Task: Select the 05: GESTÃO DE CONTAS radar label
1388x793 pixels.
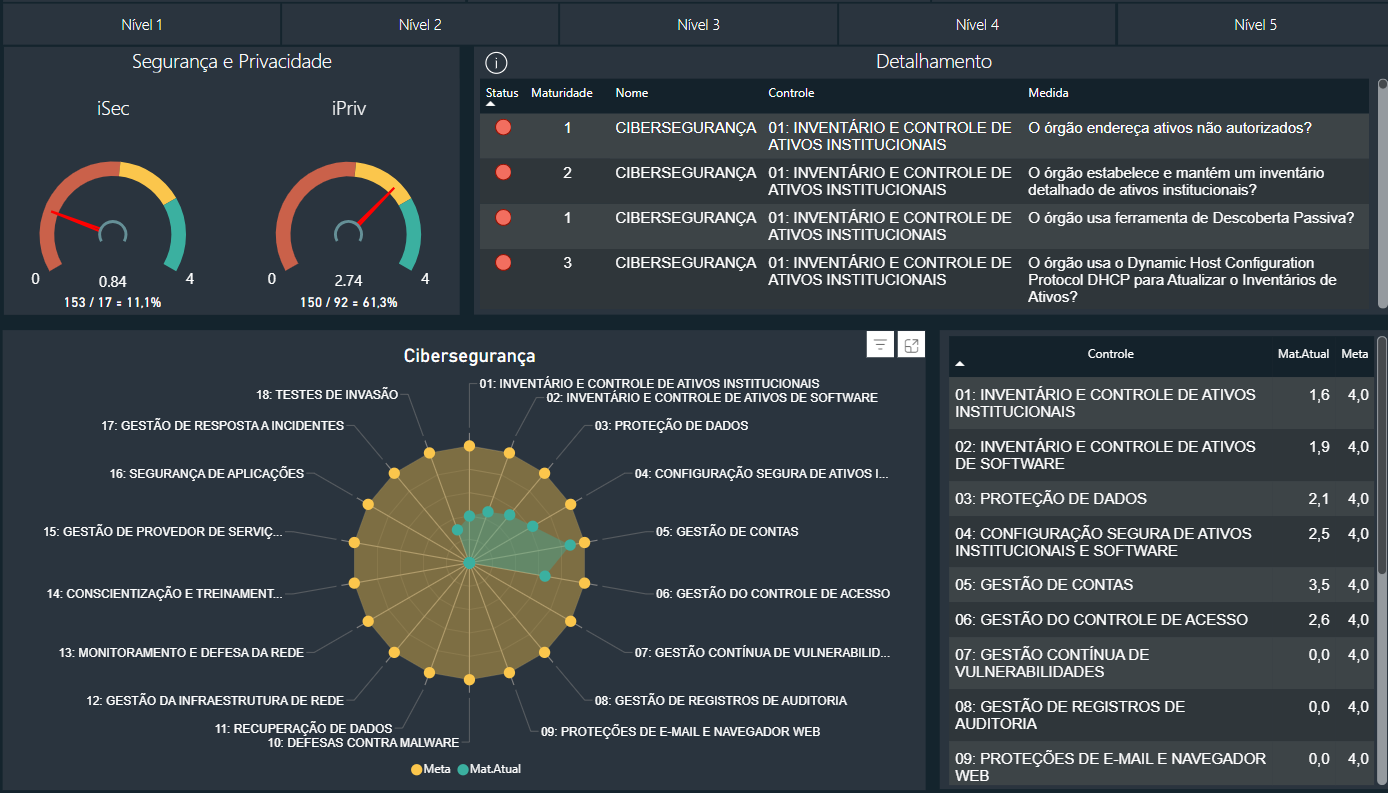Action: (x=727, y=532)
